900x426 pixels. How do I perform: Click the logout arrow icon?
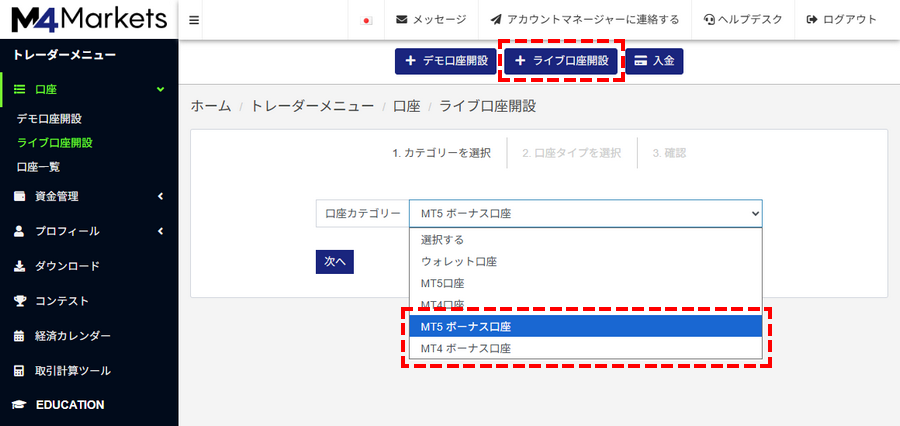click(812, 20)
